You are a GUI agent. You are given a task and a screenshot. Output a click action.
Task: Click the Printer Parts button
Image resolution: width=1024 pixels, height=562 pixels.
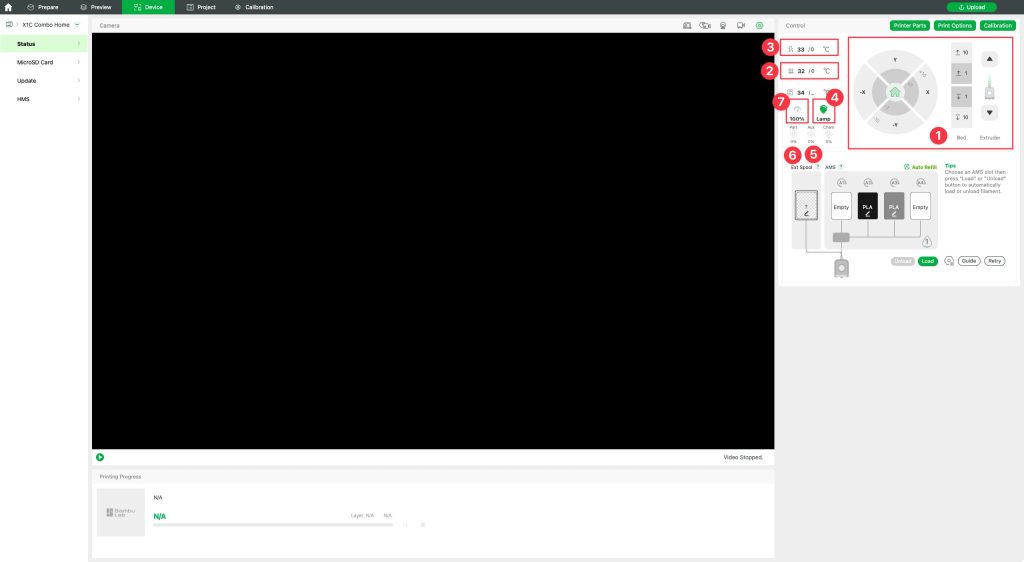pos(909,25)
